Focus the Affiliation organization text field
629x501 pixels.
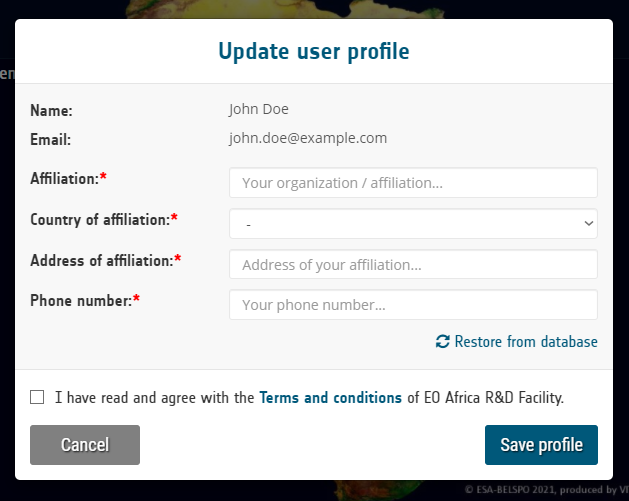click(413, 183)
